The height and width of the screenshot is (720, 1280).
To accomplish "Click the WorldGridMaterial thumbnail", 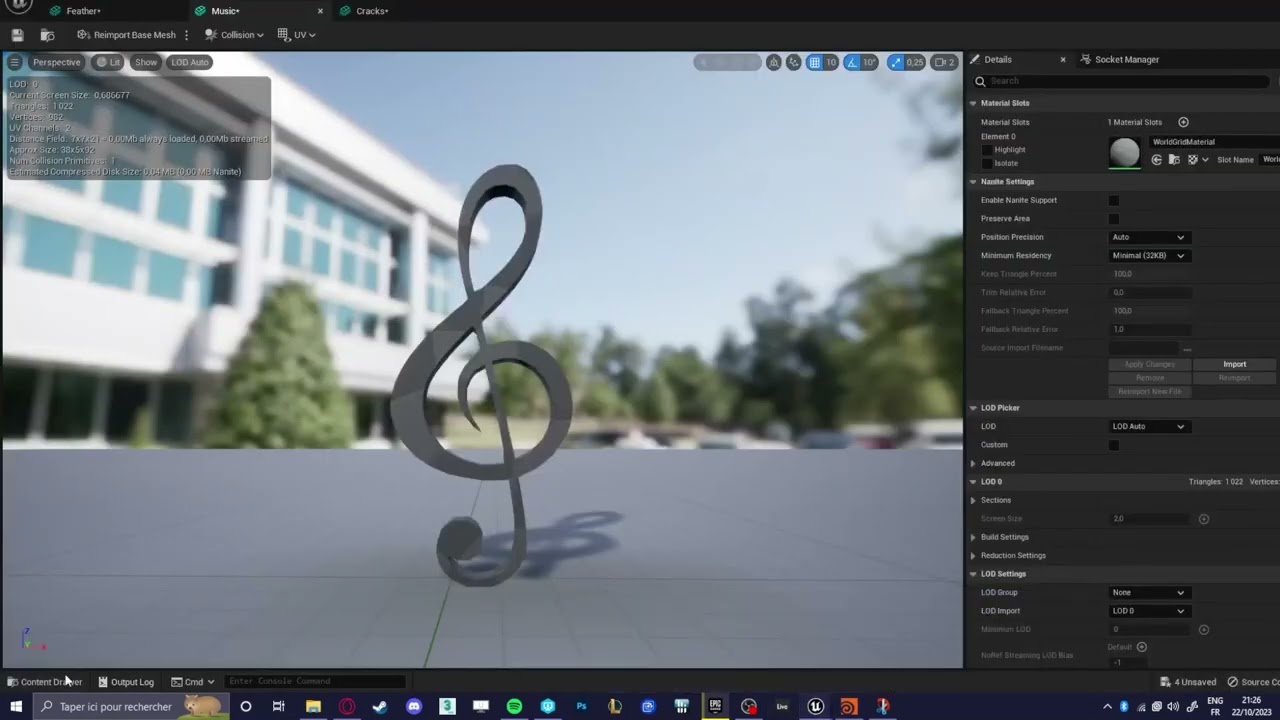I will 1124,152.
